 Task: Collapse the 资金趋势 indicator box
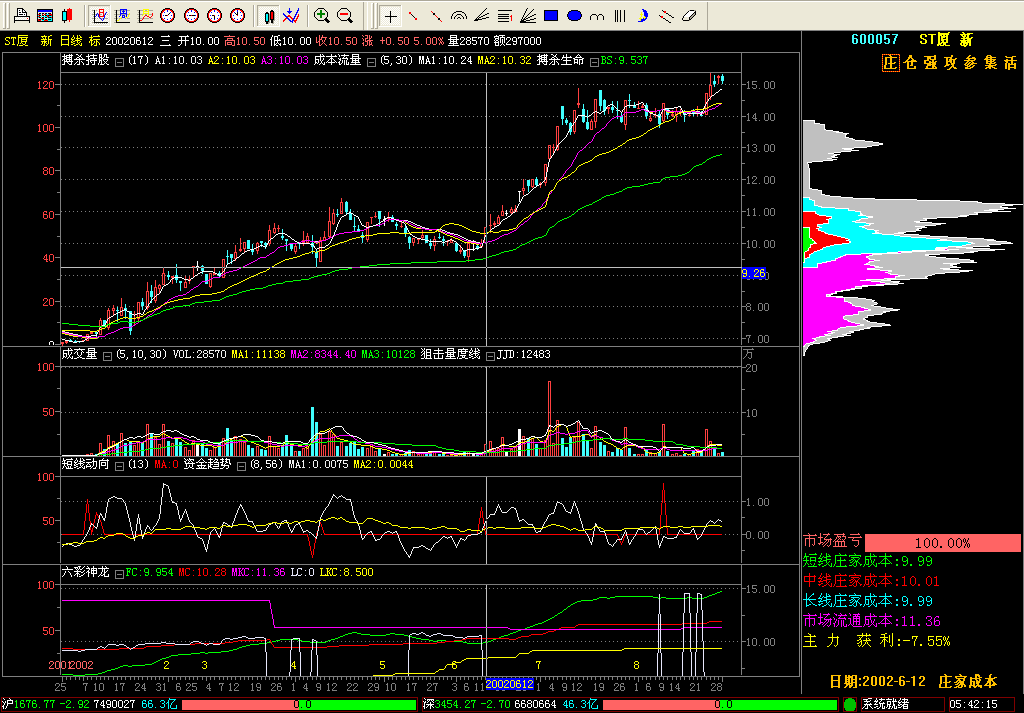click(x=241, y=466)
